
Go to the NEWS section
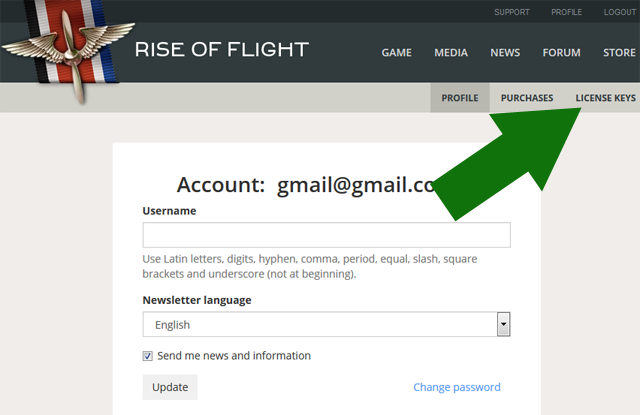point(505,53)
